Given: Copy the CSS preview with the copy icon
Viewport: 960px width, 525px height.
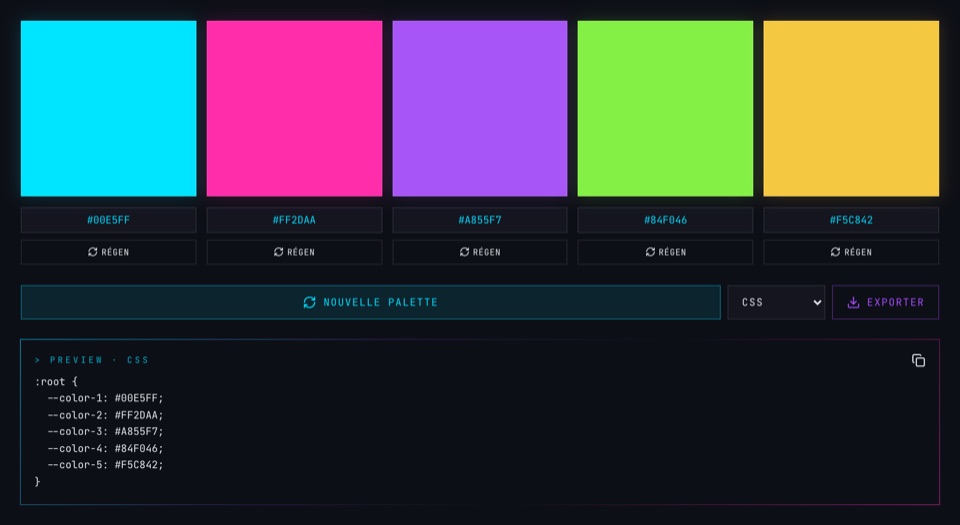Looking at the screenshot, I should pos(918,360).
